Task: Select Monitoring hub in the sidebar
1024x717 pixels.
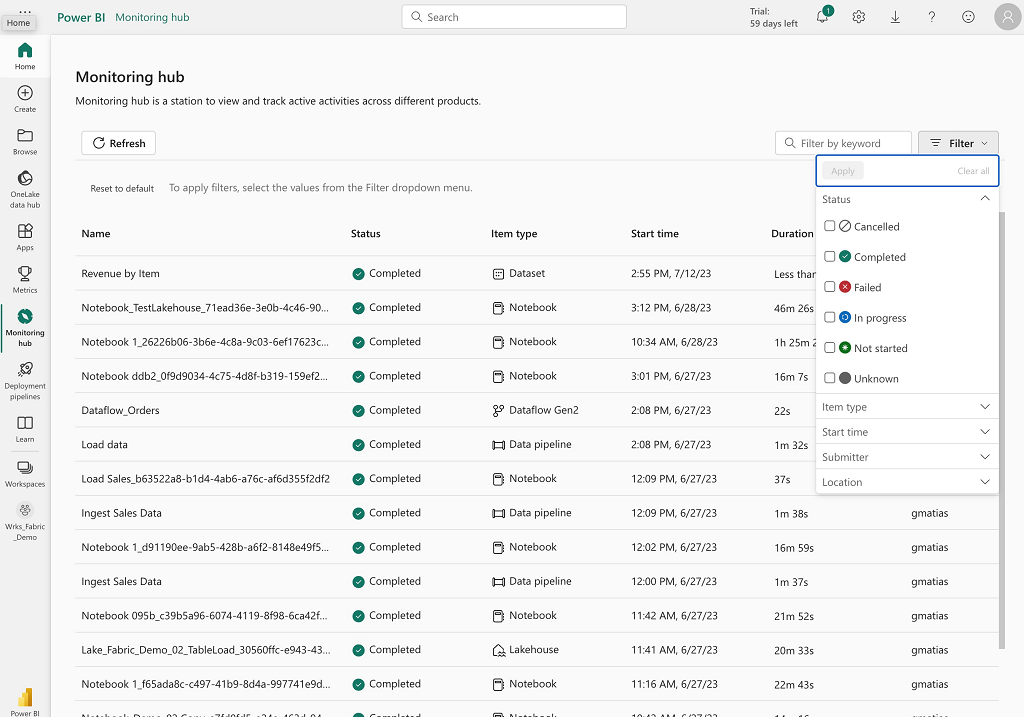Action: (x=25, y=328)
